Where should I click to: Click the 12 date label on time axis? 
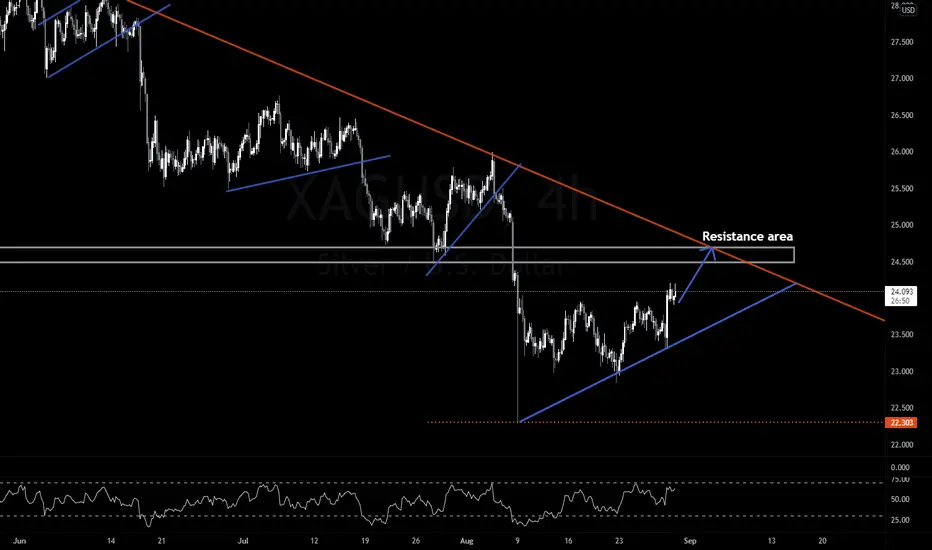click(x=314, y=541)
